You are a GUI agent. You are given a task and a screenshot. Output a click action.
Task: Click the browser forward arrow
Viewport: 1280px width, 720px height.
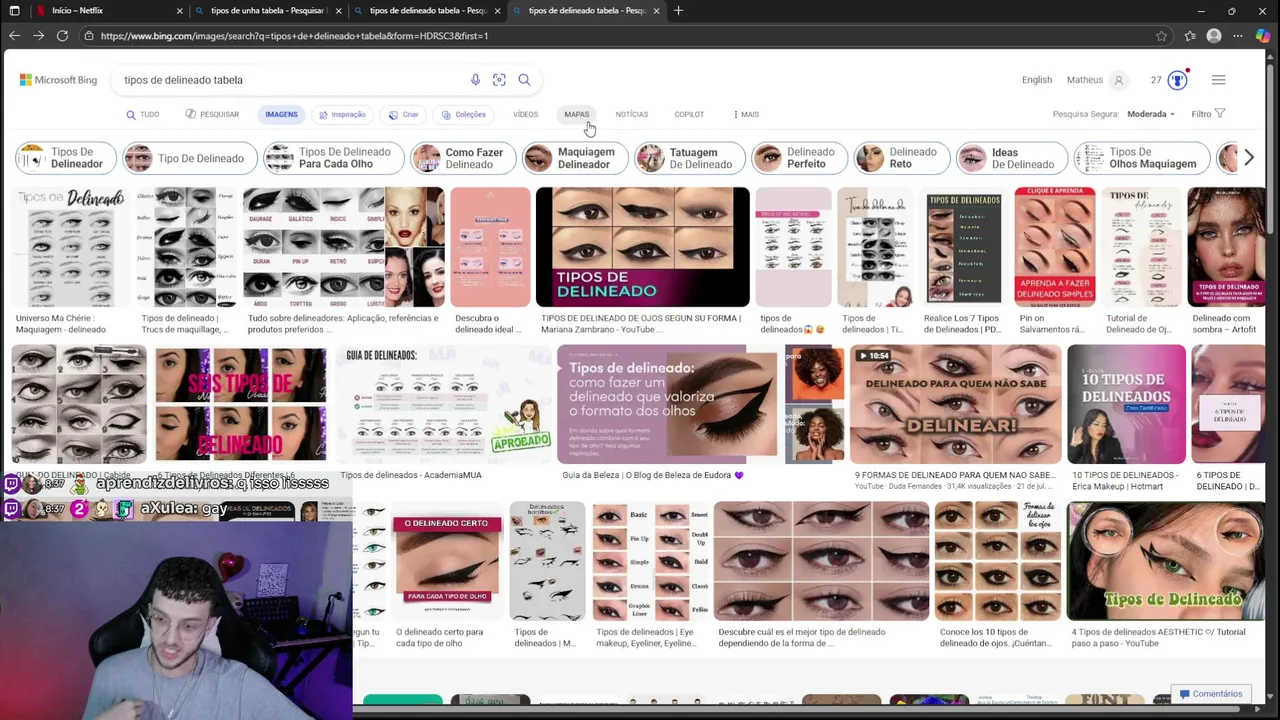click(x=38, y=36)
